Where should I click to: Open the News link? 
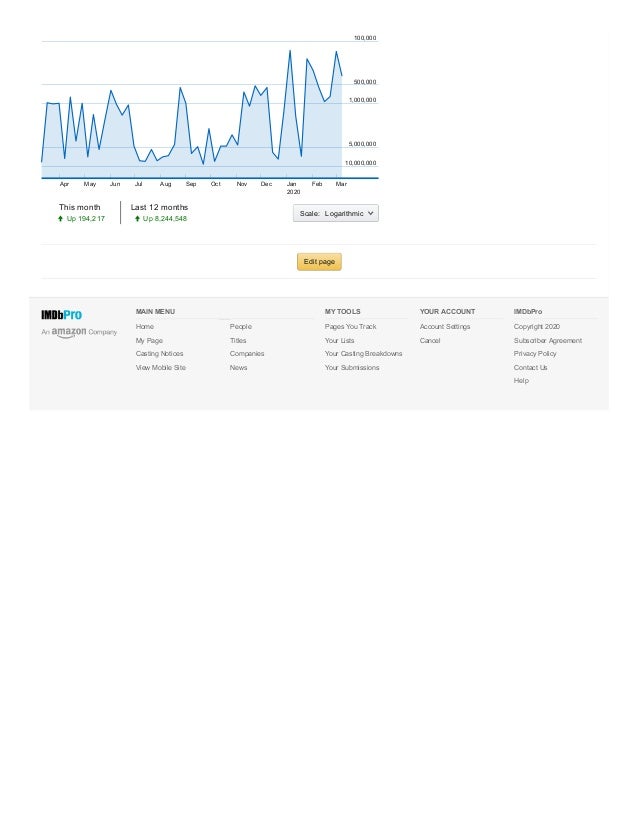coord(239,368)
